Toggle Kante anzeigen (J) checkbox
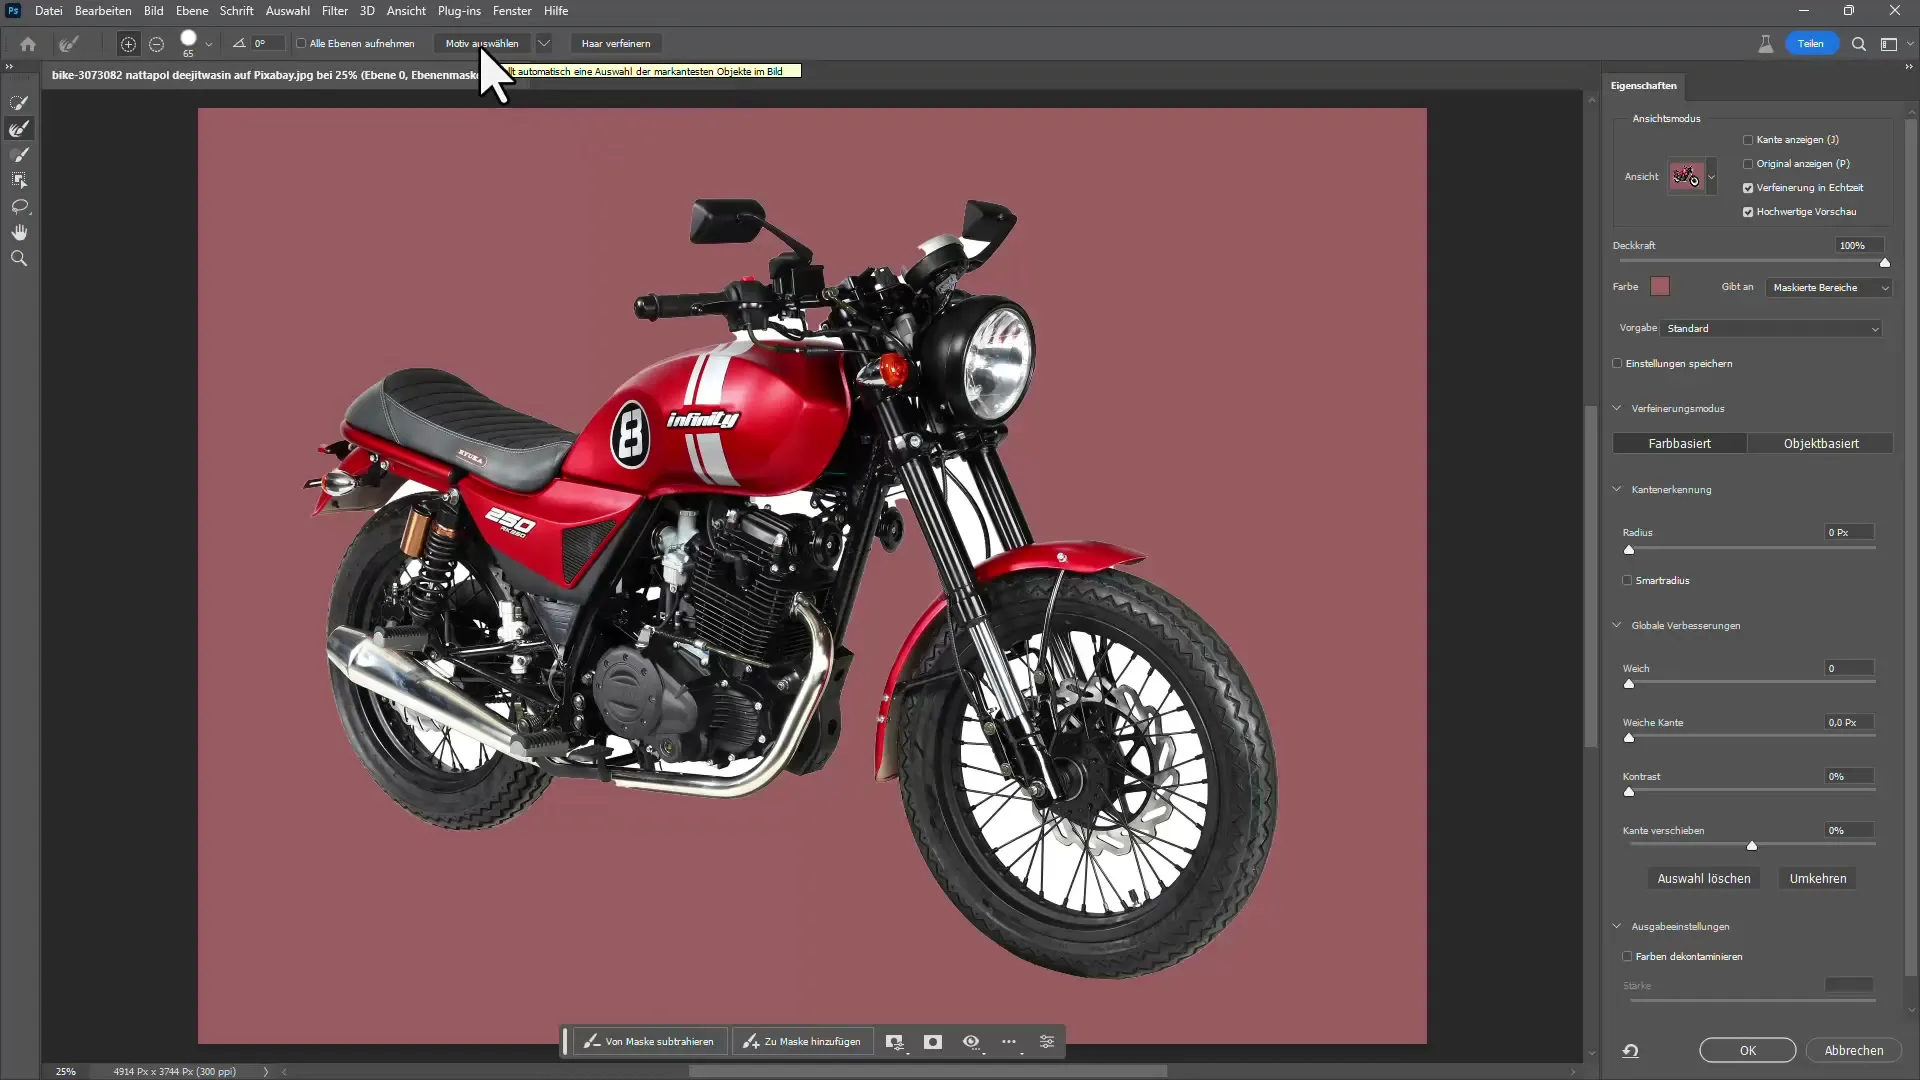The width and height of the screenshot is (1920, 1080). (1748, 140)
